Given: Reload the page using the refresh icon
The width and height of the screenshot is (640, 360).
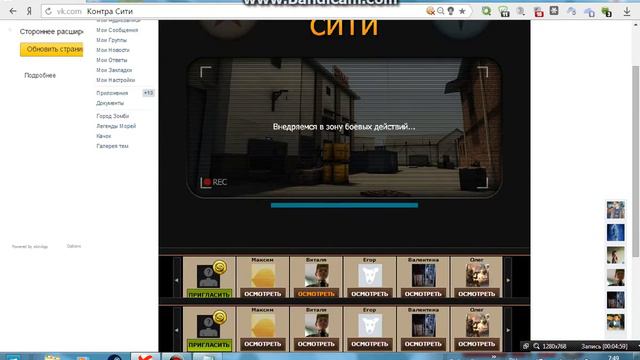Looking at the screenshot, I should point(49,11).
